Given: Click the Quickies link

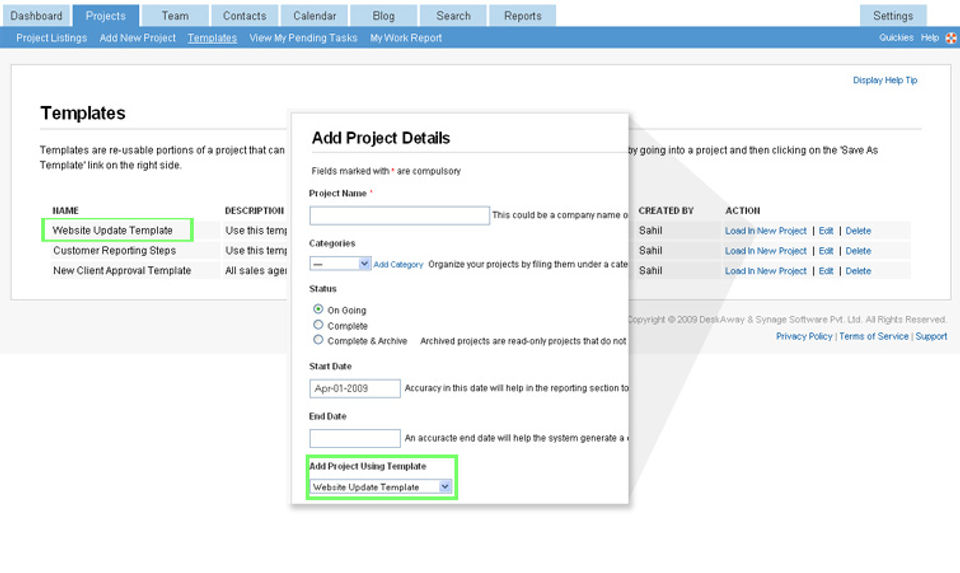Looking at the screenshot, I should [x=896, y=38].
